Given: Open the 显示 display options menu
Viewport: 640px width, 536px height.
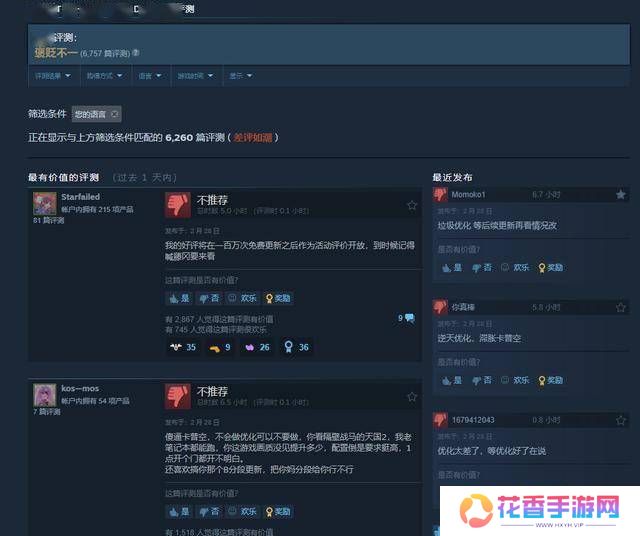Looking at the screenshot, I should (x=240, y=75).
